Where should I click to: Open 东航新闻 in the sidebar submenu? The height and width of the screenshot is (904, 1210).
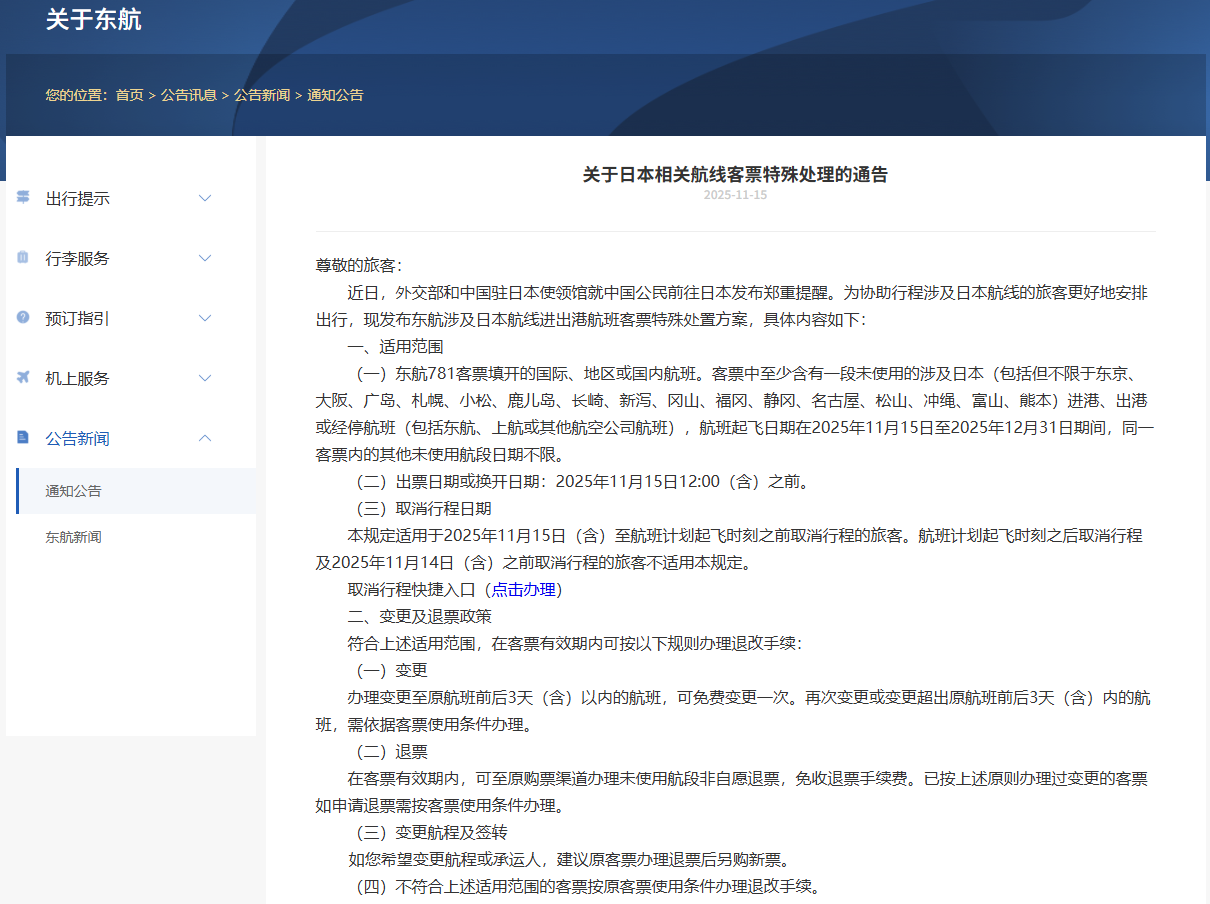pyautogui.click(x=74, y=537)
